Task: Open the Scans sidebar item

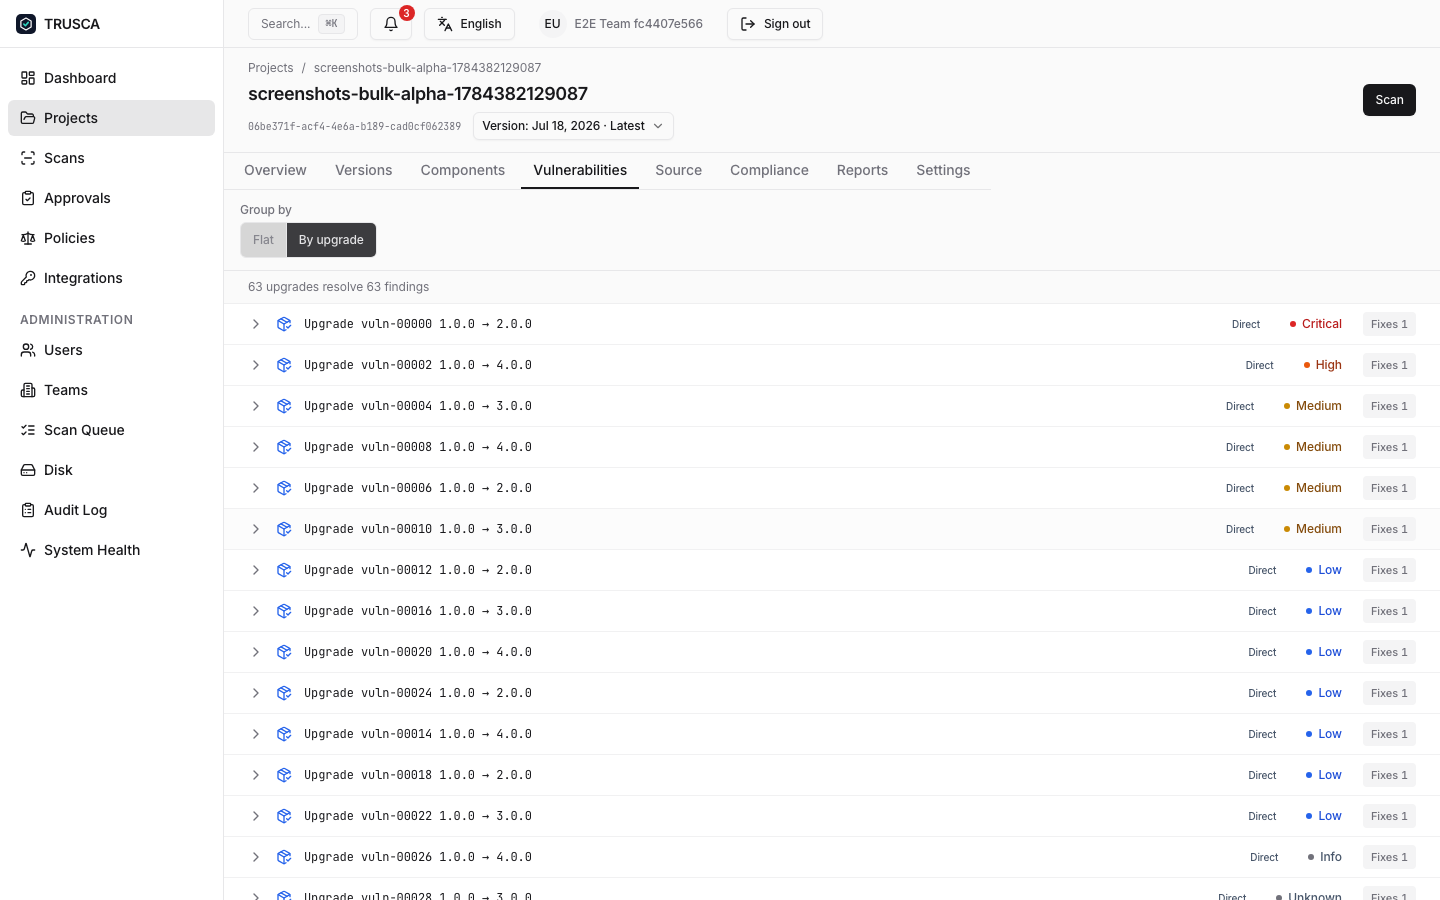Action: point(111,158)
